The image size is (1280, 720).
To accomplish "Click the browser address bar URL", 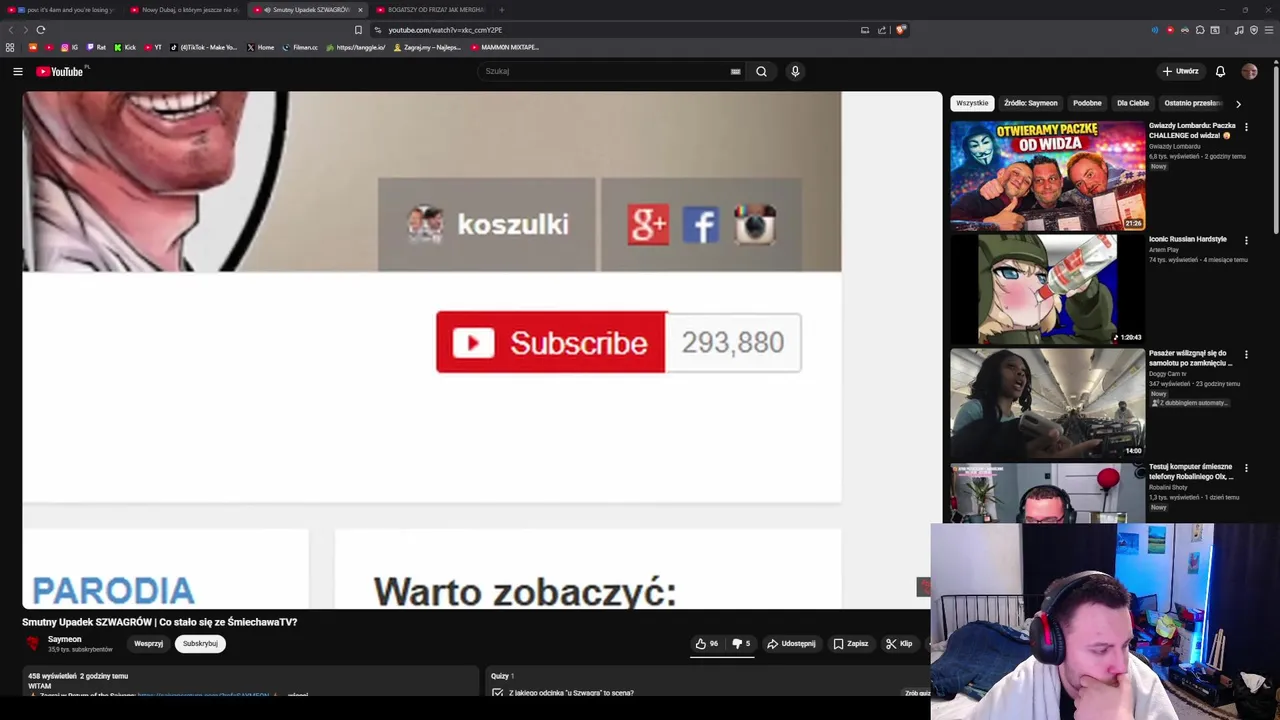I will [445, 30].
